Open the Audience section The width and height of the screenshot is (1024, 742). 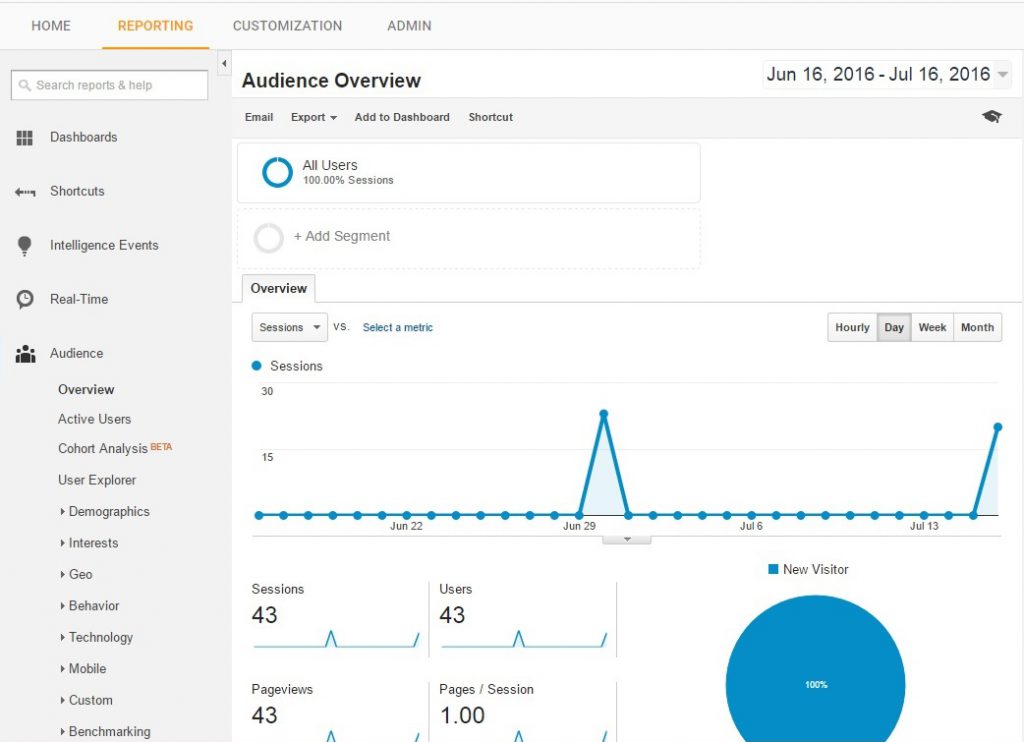[75, 353]
